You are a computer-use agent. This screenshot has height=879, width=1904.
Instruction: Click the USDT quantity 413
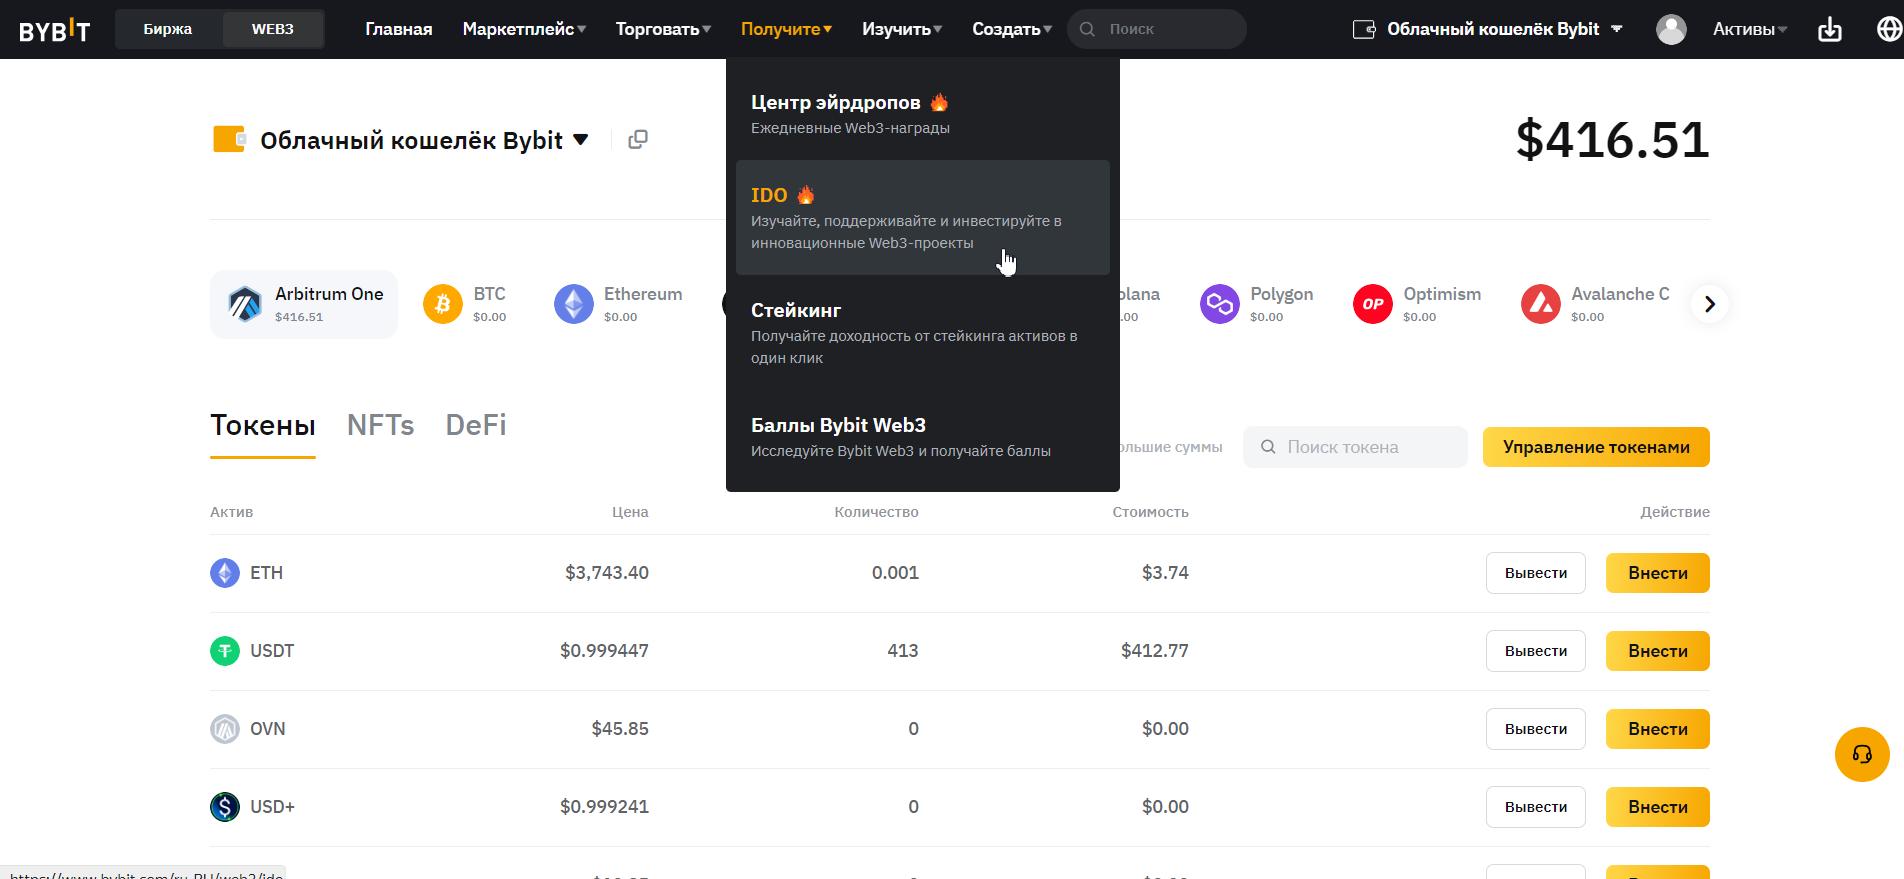coord(903,651)
